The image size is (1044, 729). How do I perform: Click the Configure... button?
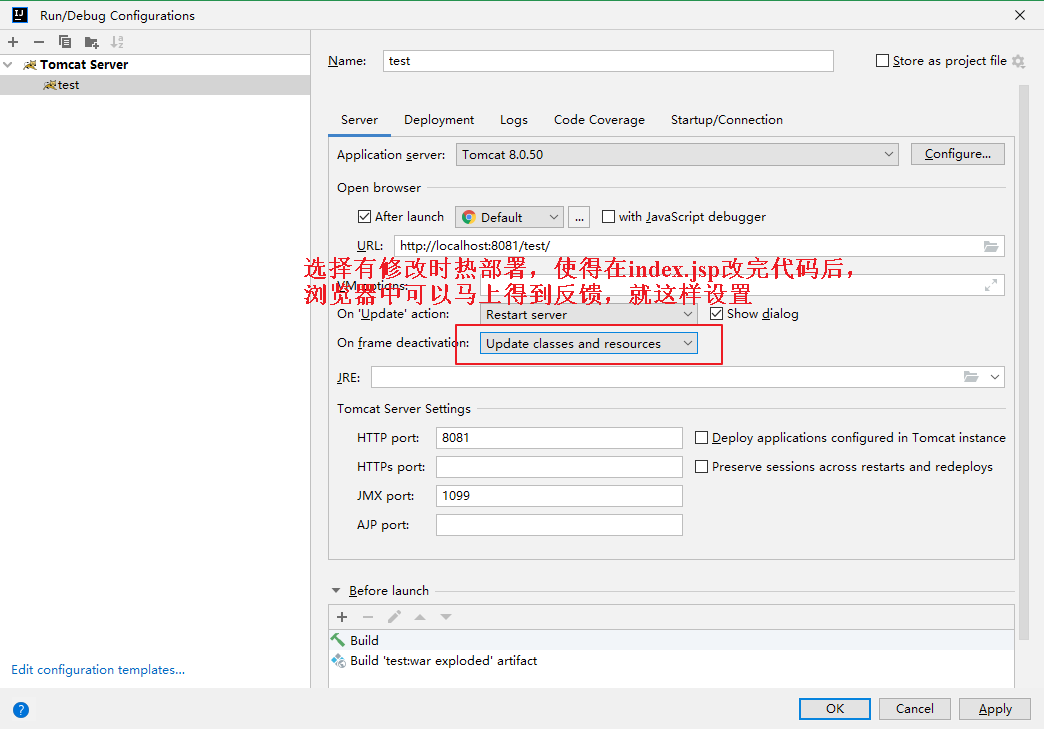tap(957, 154)
